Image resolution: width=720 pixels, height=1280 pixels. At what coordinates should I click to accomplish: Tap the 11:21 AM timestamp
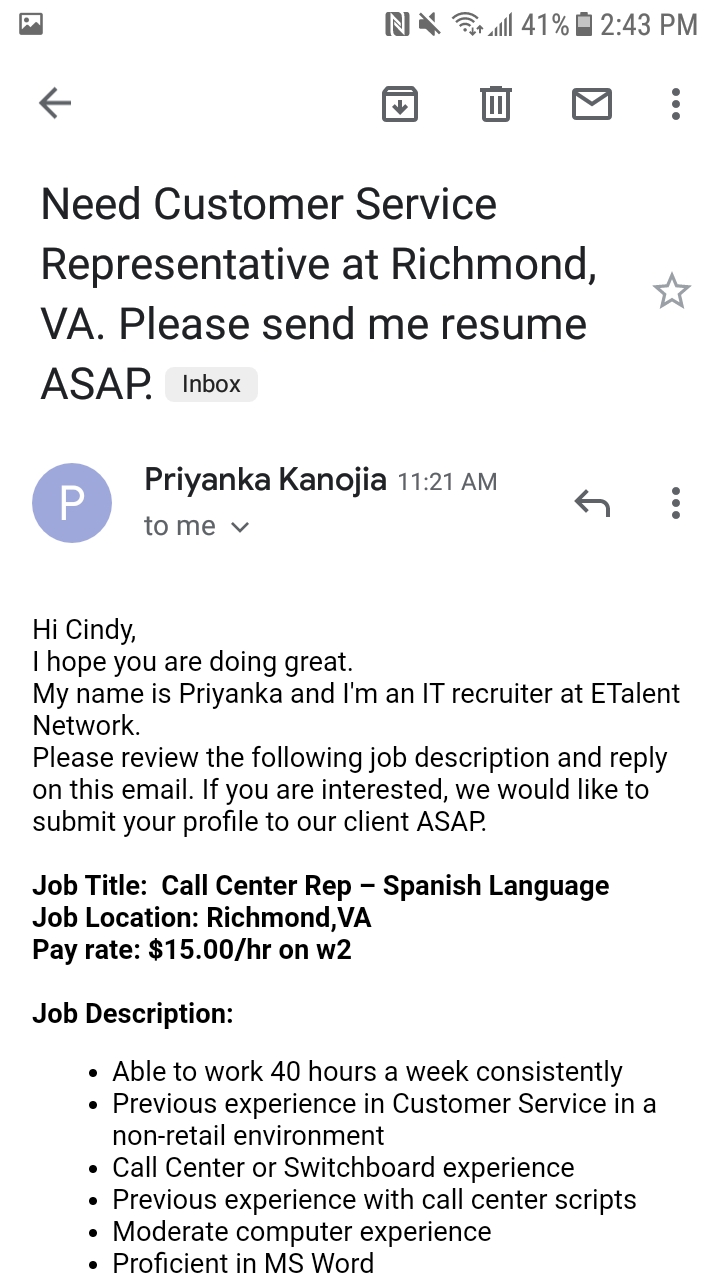(x=447, y=482)
